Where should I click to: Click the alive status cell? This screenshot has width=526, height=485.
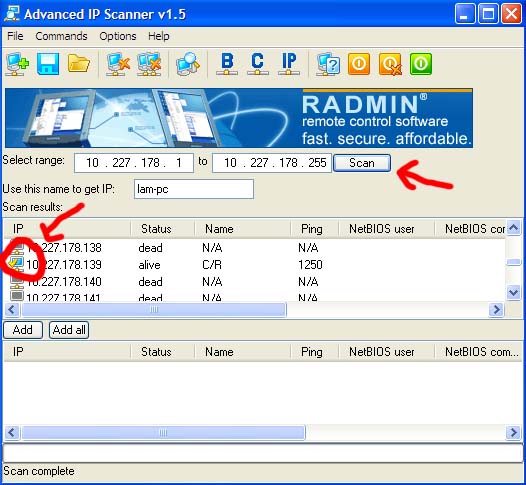tap(150, 265)
